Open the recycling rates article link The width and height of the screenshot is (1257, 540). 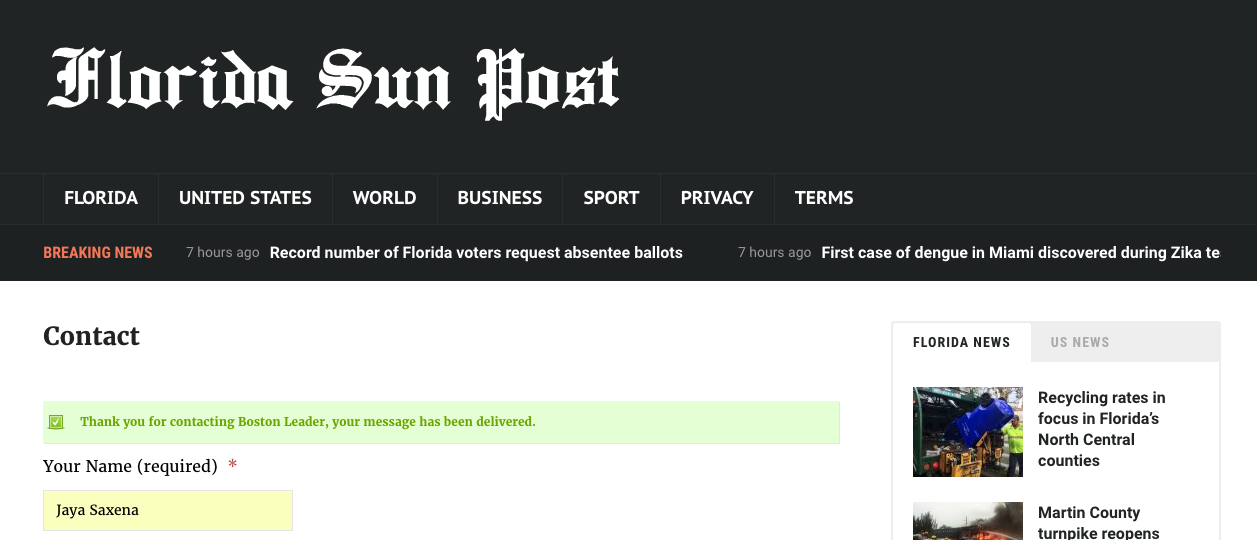coord(1101,429)
